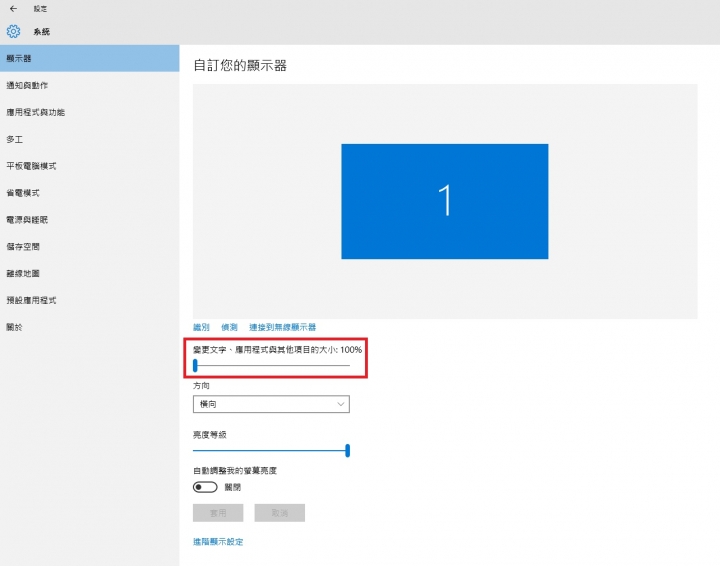Screen dimensions: 720x566
Task: Select display monitor 1 thumbnail
Action: coord(444,202)
